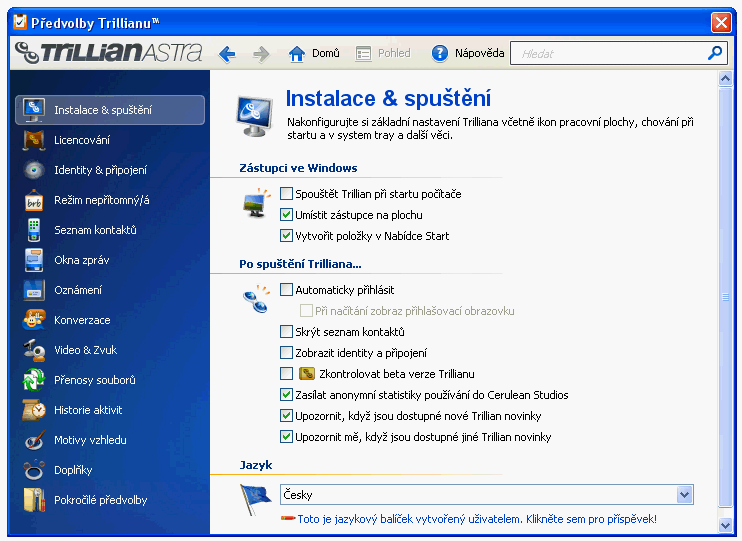Click the Po spuštění Trilliana... heading
The image size is (742, 541).
300,264
